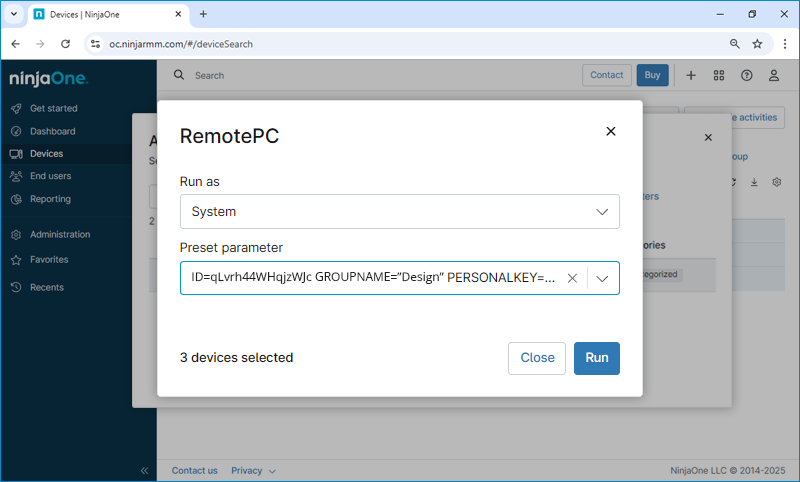Go to Dashboard in sidebar
800x482 pixels.
point(53,131)
